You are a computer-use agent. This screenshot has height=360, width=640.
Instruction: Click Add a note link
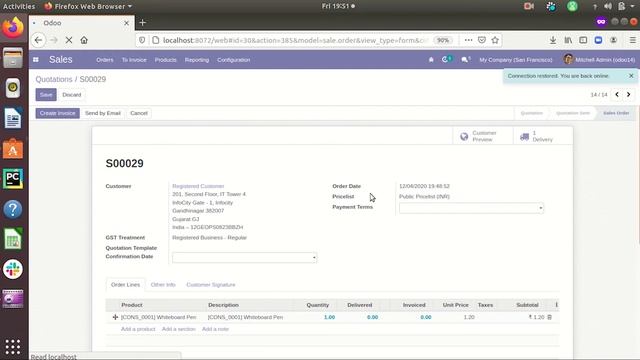coord(215,329)
